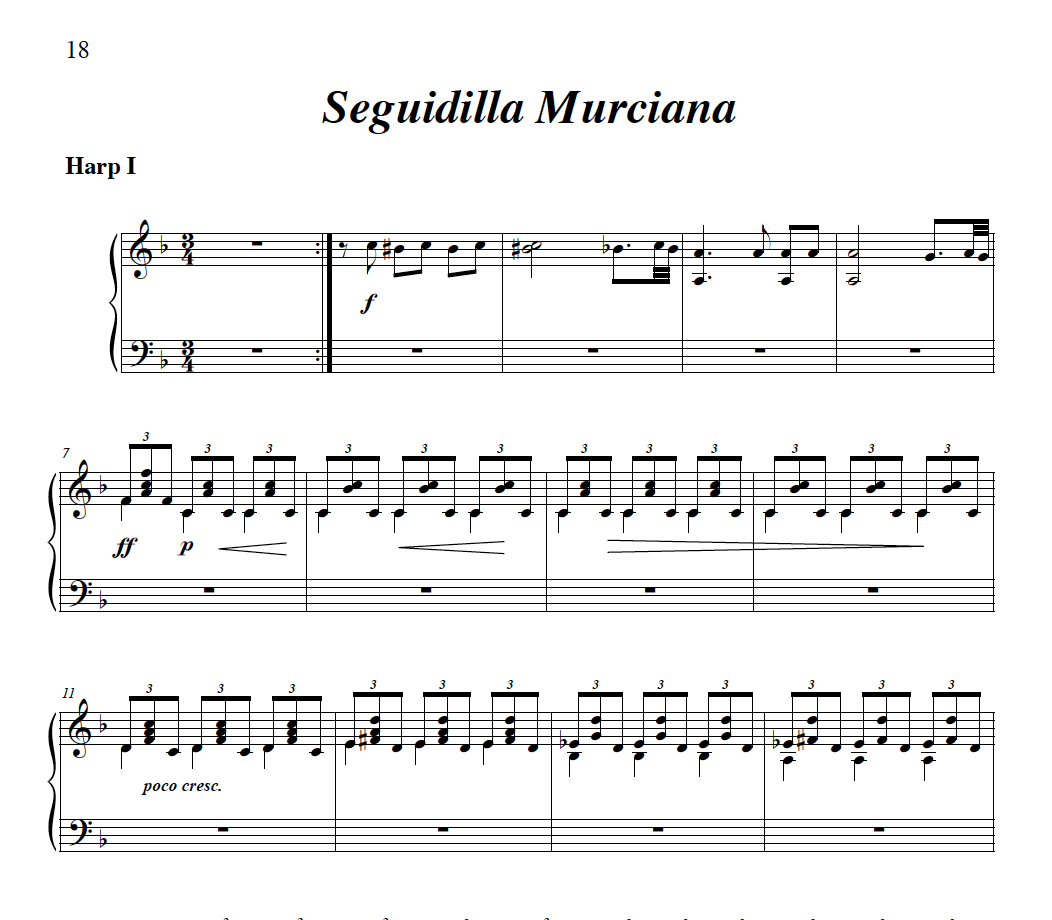Click the first triplet bracket number in measure 7
Viewport: 1052px width, 920px height.
coord(146,436)
